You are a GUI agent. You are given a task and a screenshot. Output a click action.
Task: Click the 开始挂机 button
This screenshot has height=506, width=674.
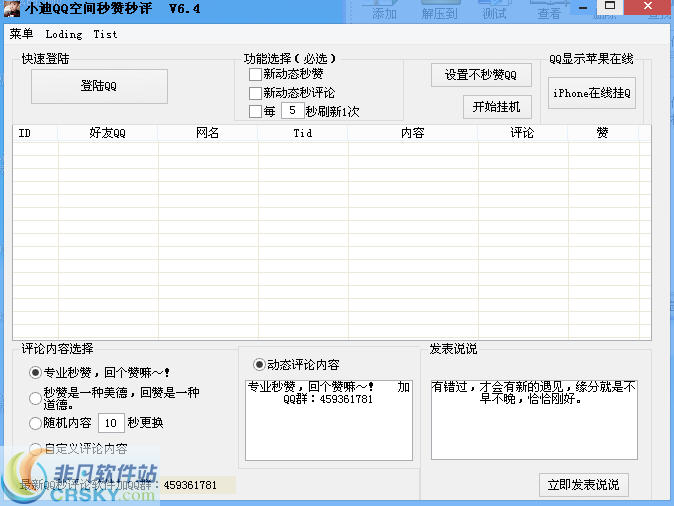(497, 107)
